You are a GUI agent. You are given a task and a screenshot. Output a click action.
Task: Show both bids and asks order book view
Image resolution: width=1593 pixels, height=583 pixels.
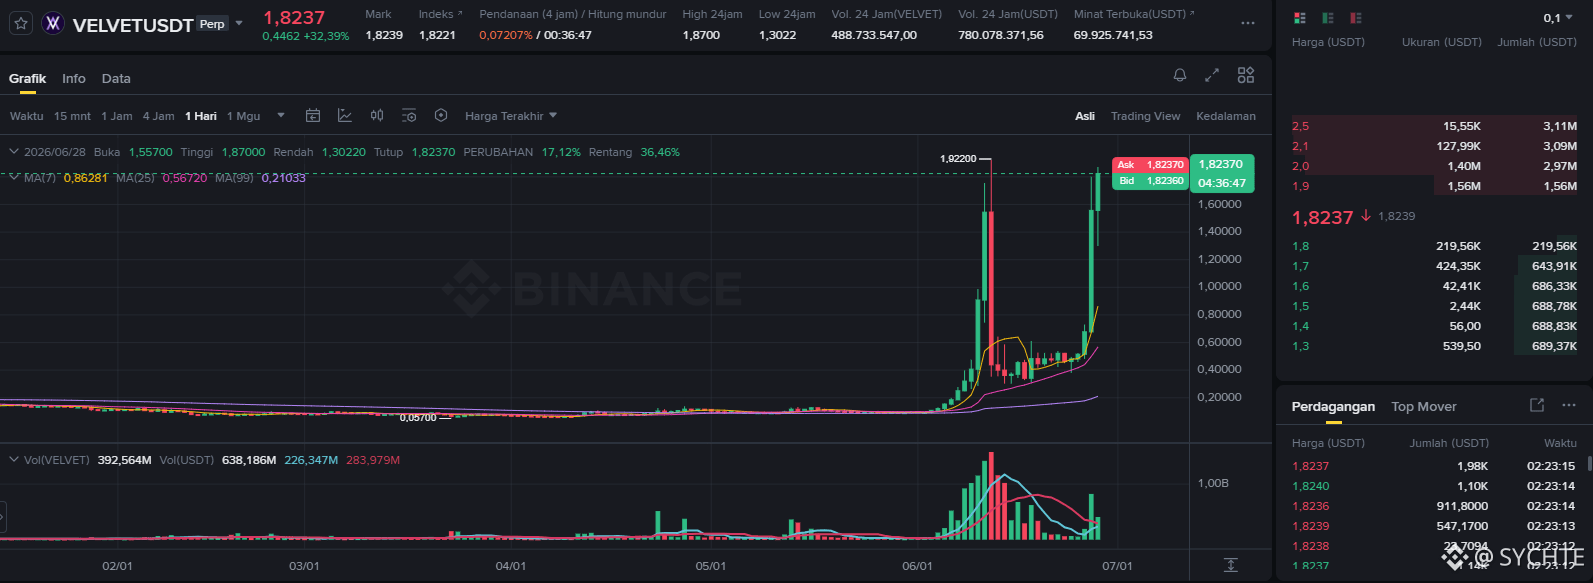point(1300,18)
